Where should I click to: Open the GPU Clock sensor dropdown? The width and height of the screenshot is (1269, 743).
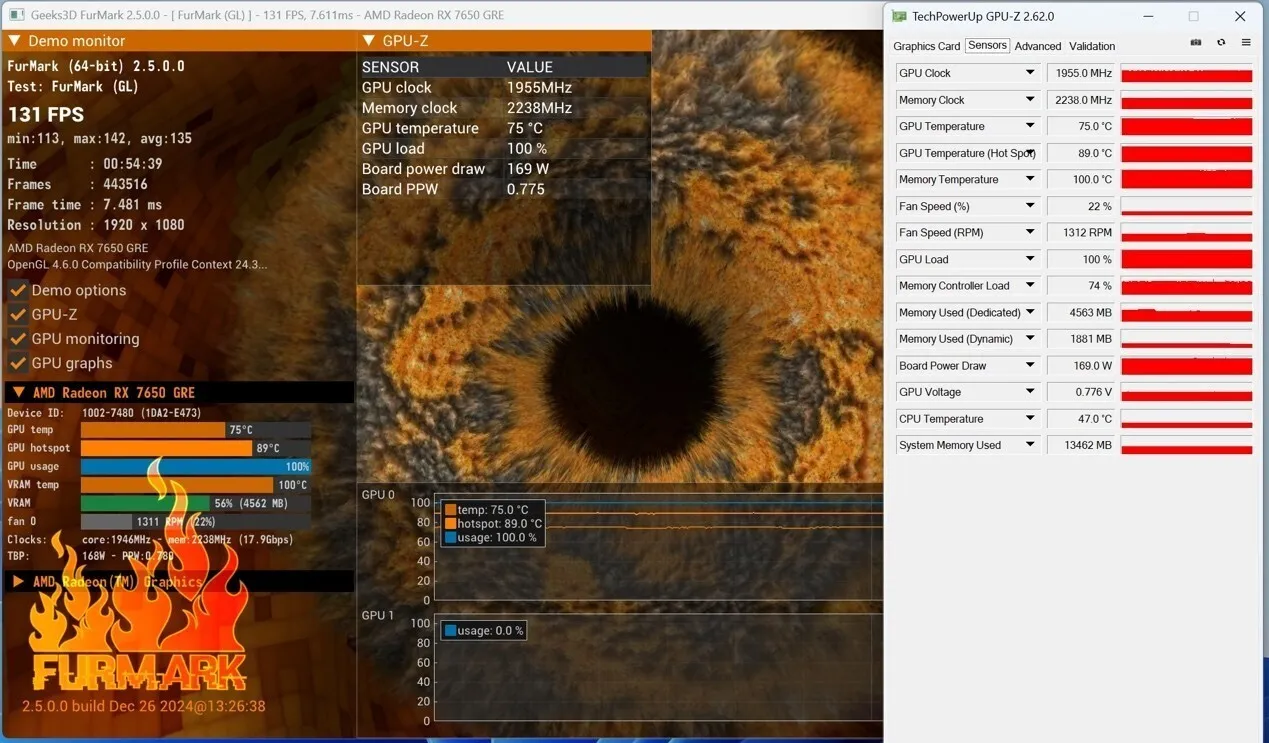point(1030,73)
